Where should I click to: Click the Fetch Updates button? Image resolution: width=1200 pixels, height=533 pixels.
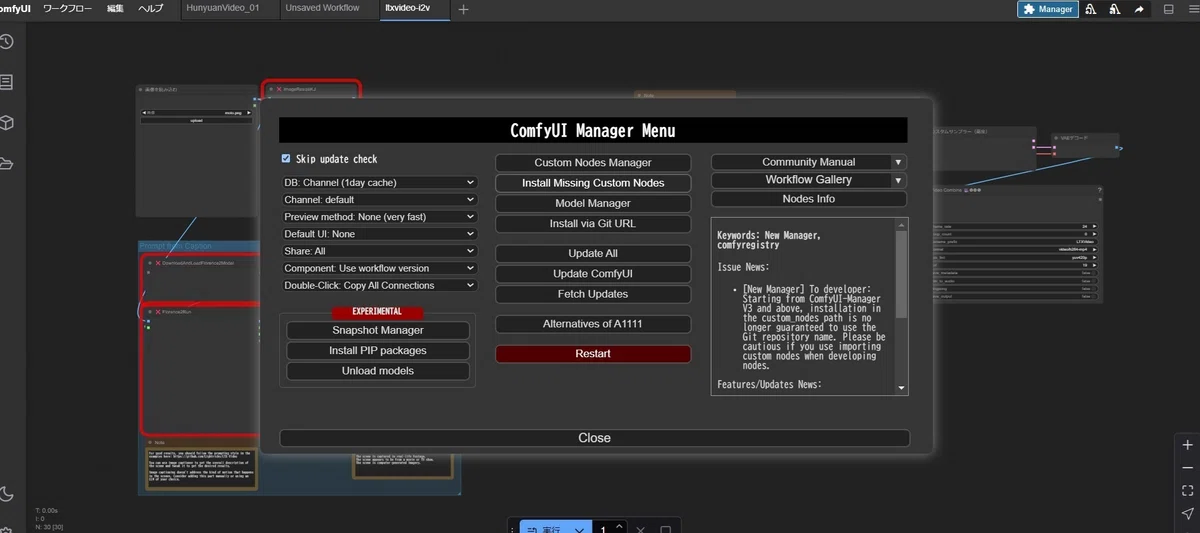click(x=593, y=294)
